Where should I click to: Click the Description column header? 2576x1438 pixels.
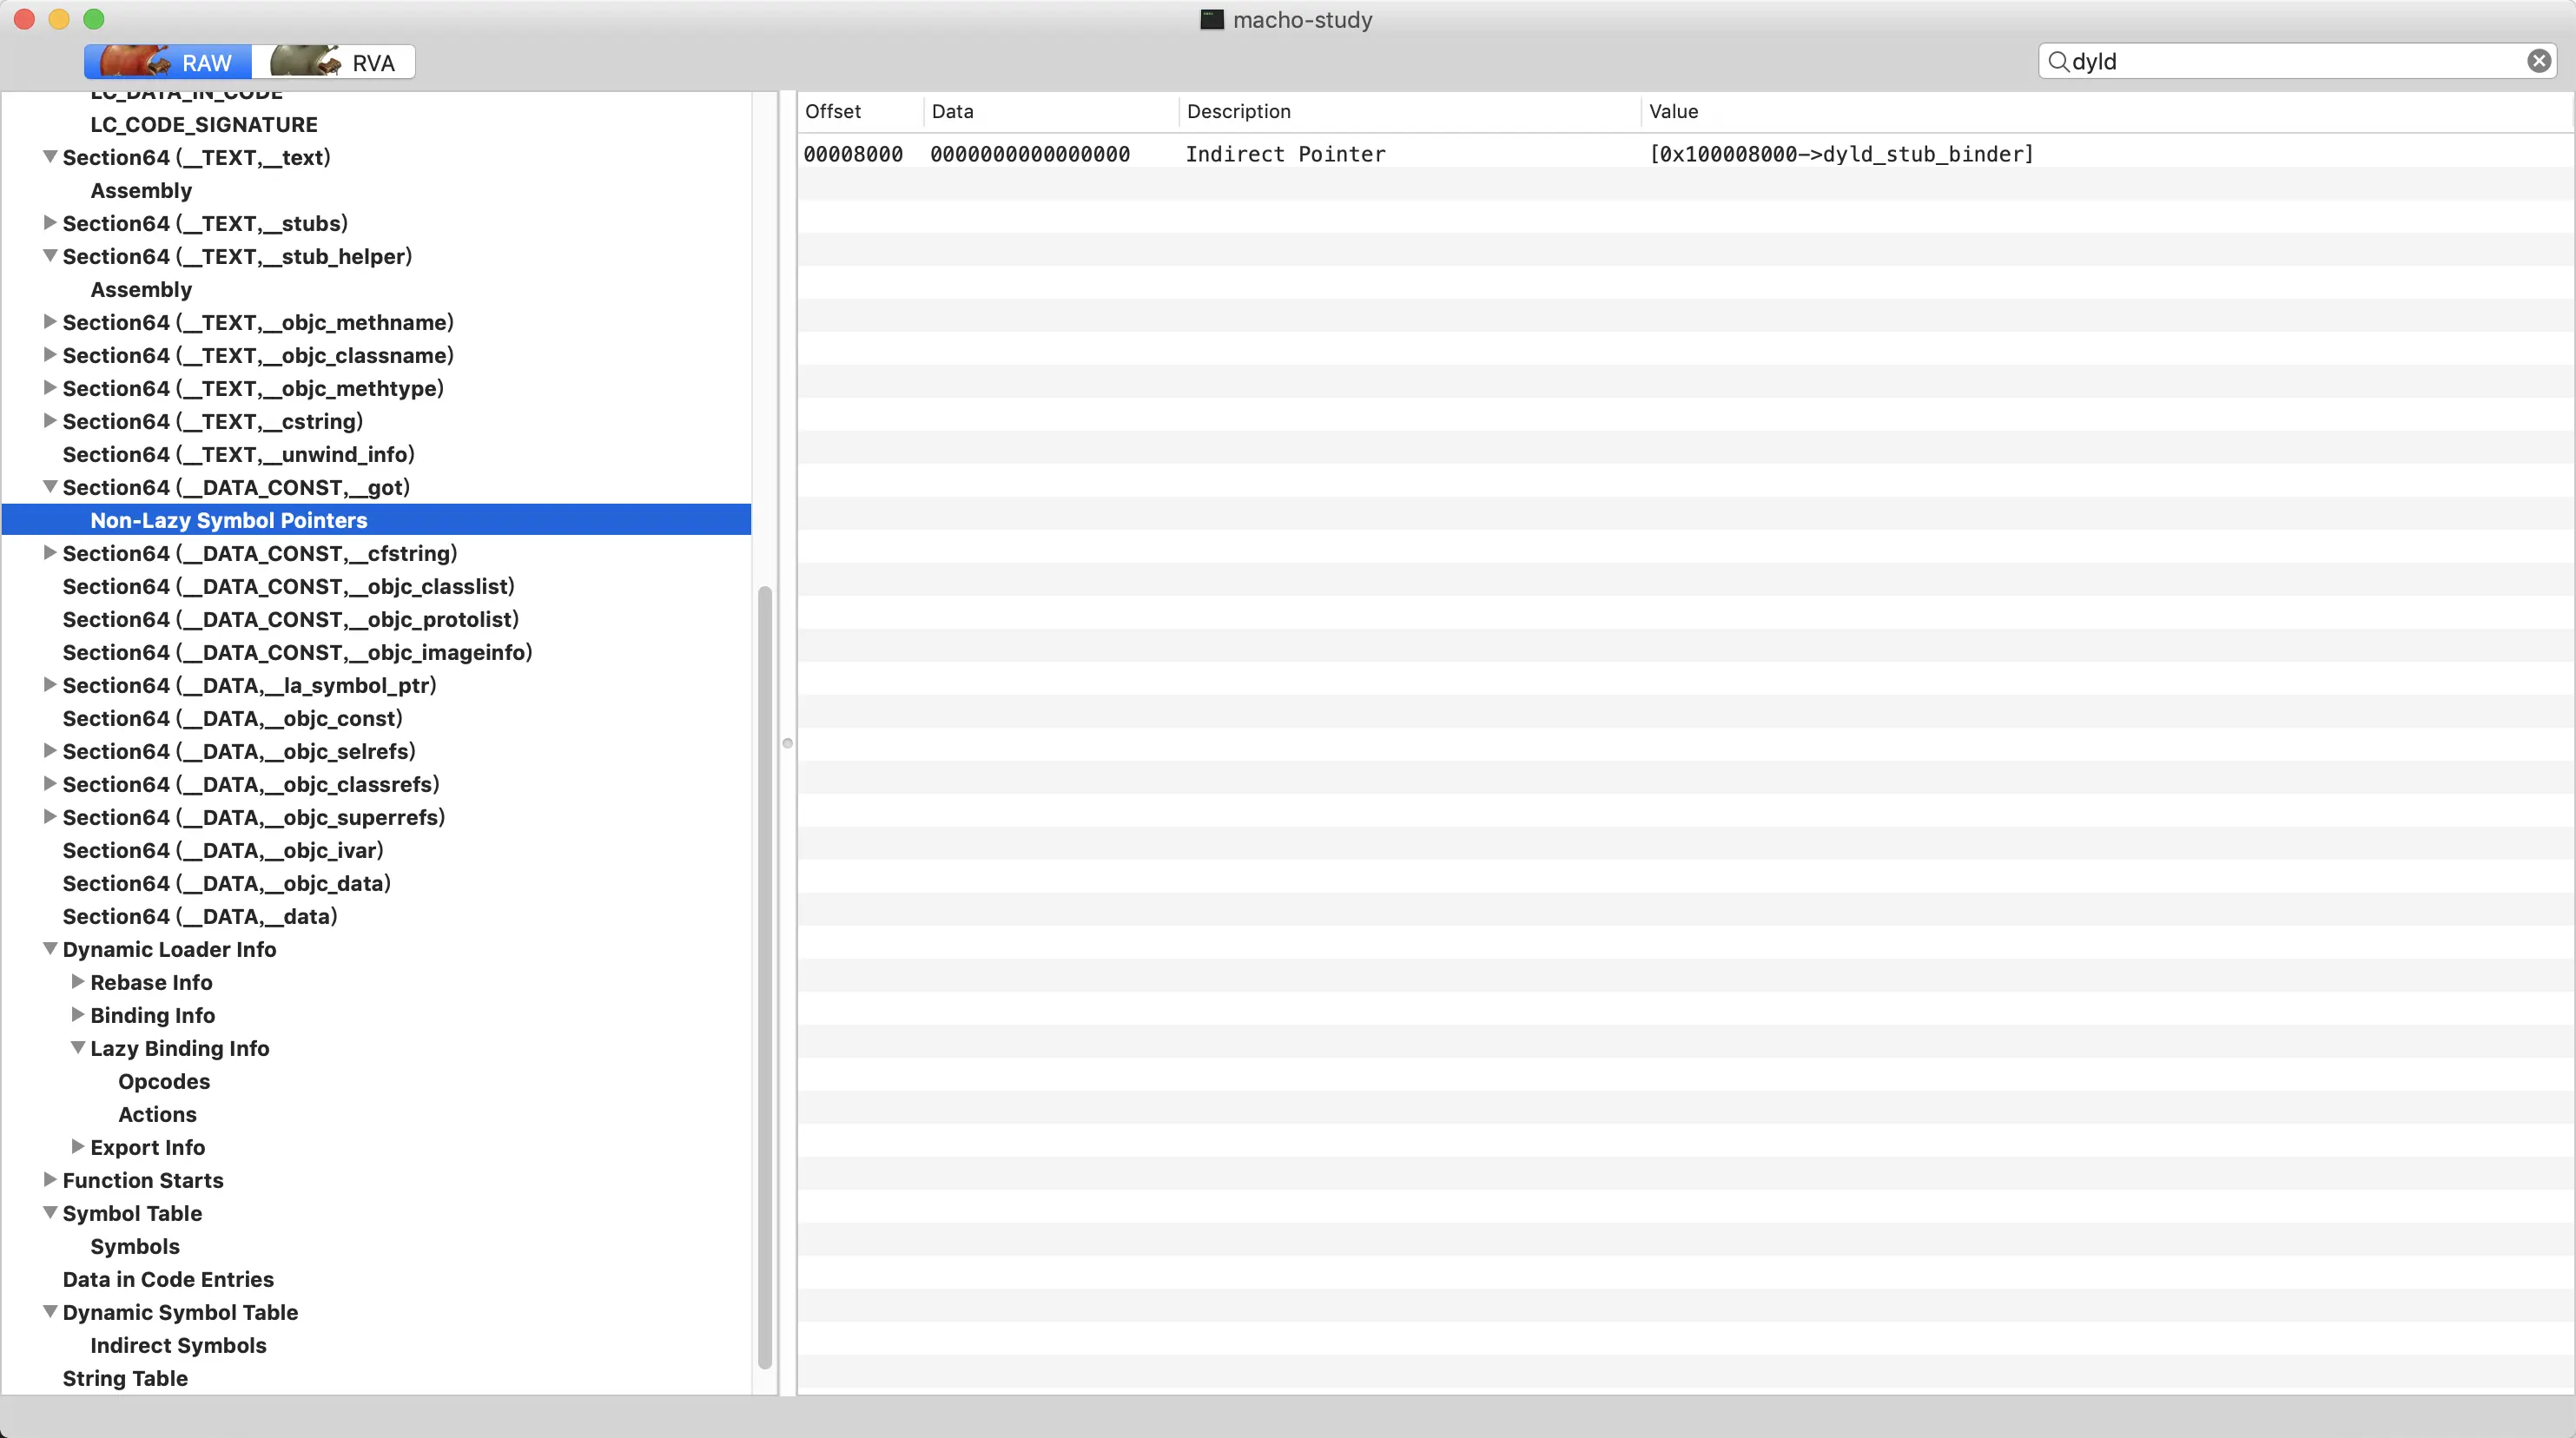pyautogui.click(x=1238, y=111)
